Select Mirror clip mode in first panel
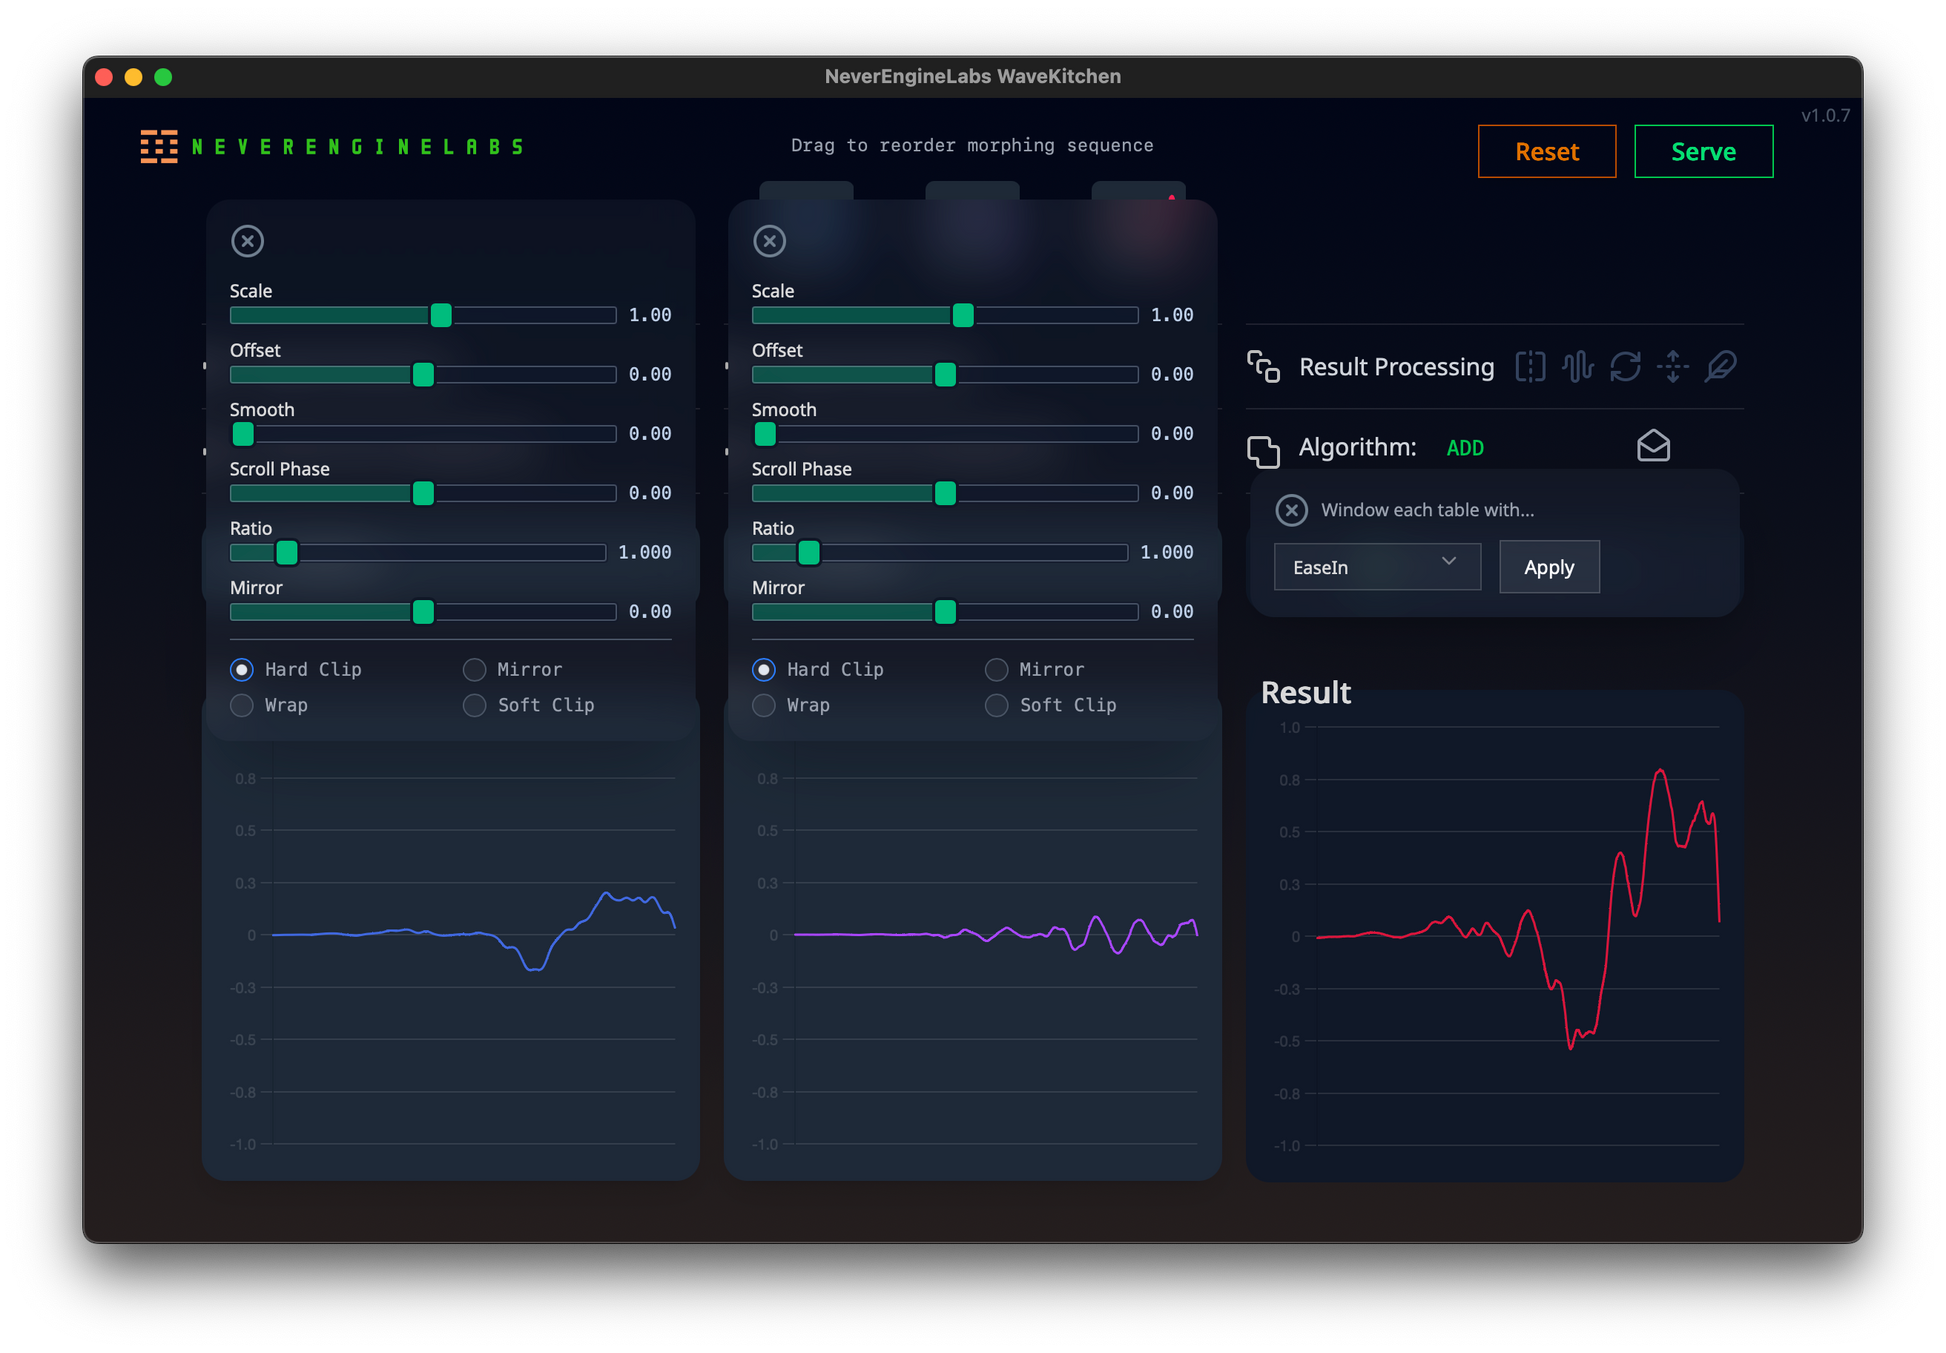 [475, 669]
